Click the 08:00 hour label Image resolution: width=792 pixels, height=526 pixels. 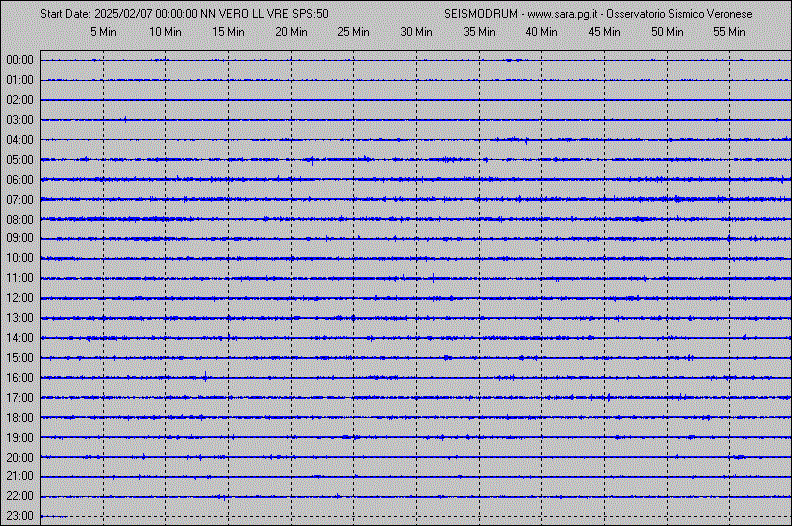click(x=20, y=220)
